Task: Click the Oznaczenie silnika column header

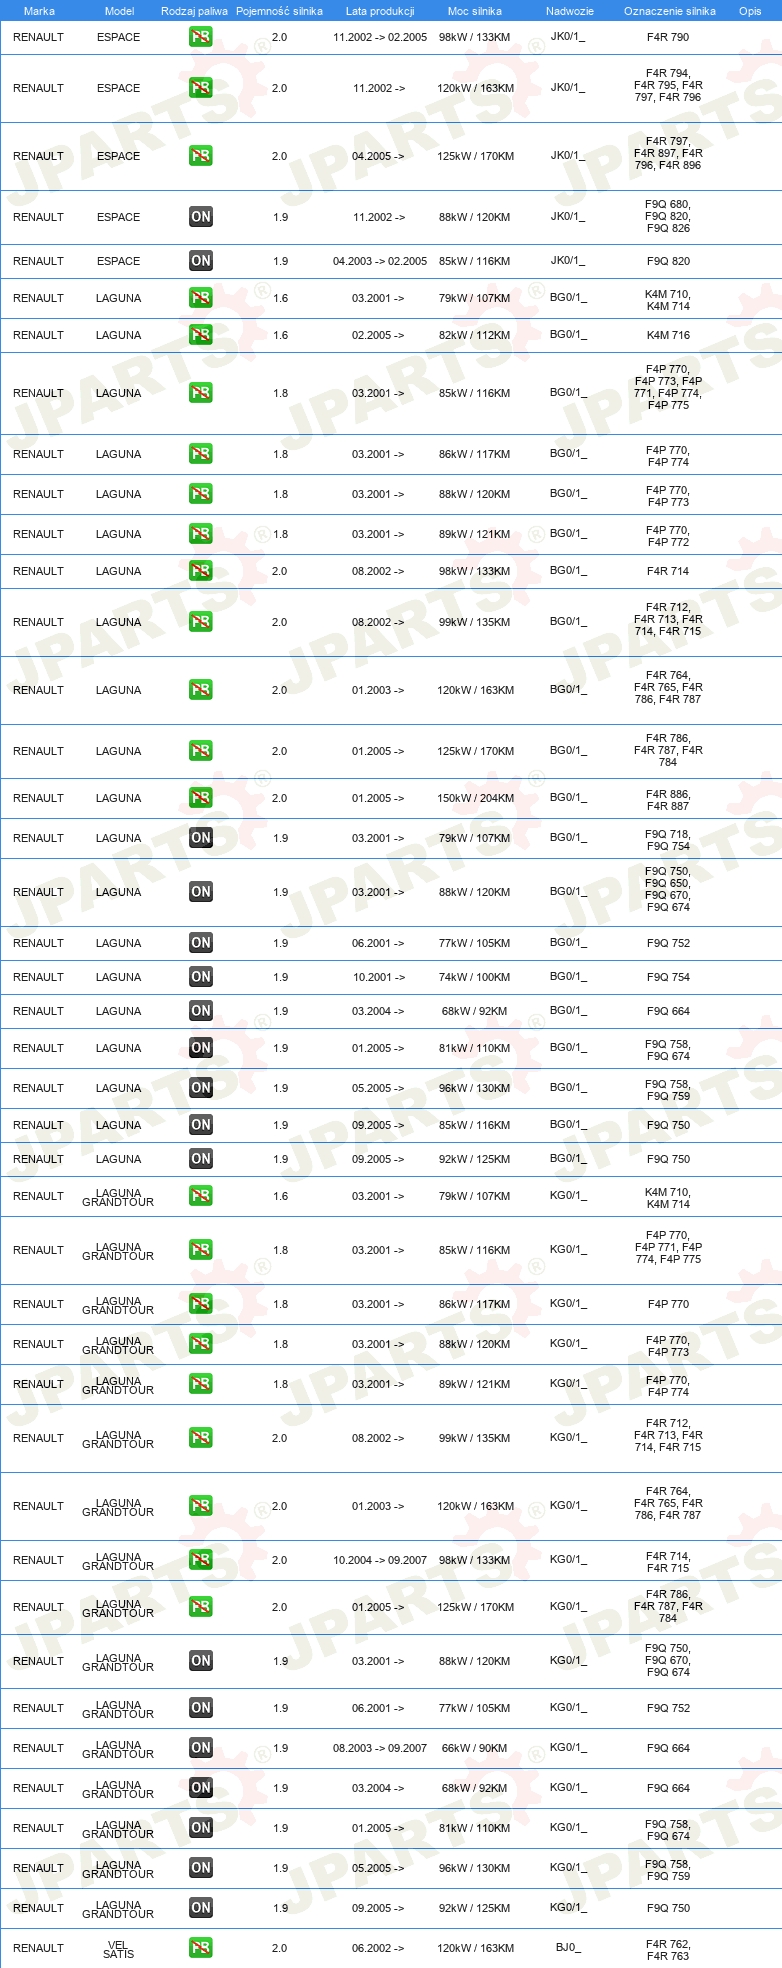Action: click(670, 11)
